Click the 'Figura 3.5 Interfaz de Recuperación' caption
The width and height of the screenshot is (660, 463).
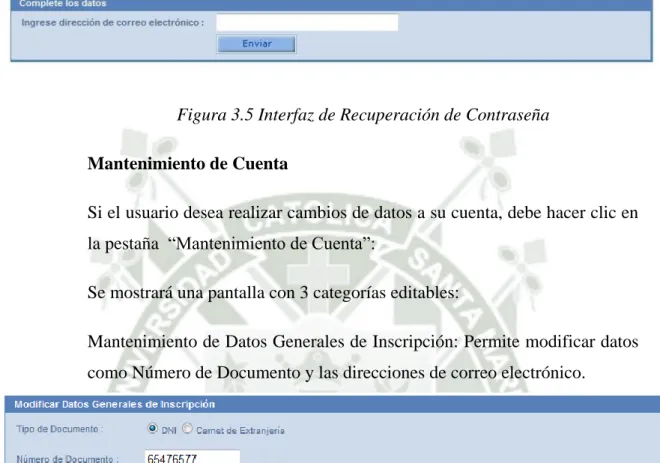coord(363,114)
